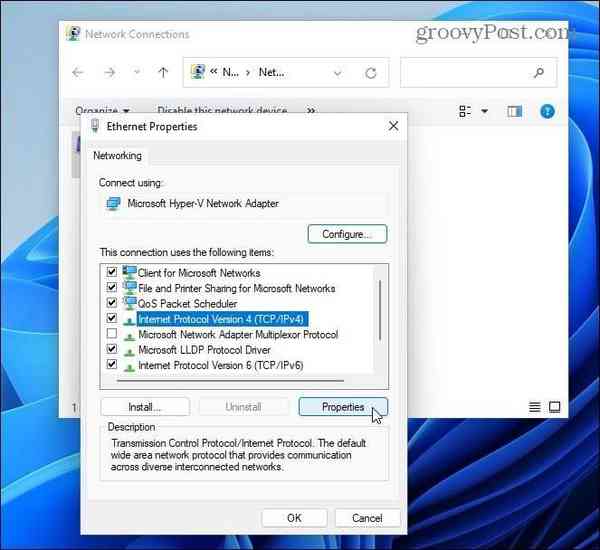Enable Microsoft Network Adapter Multiplexor Protocol checkbox

pyautogui.click(x=111, y=333)
